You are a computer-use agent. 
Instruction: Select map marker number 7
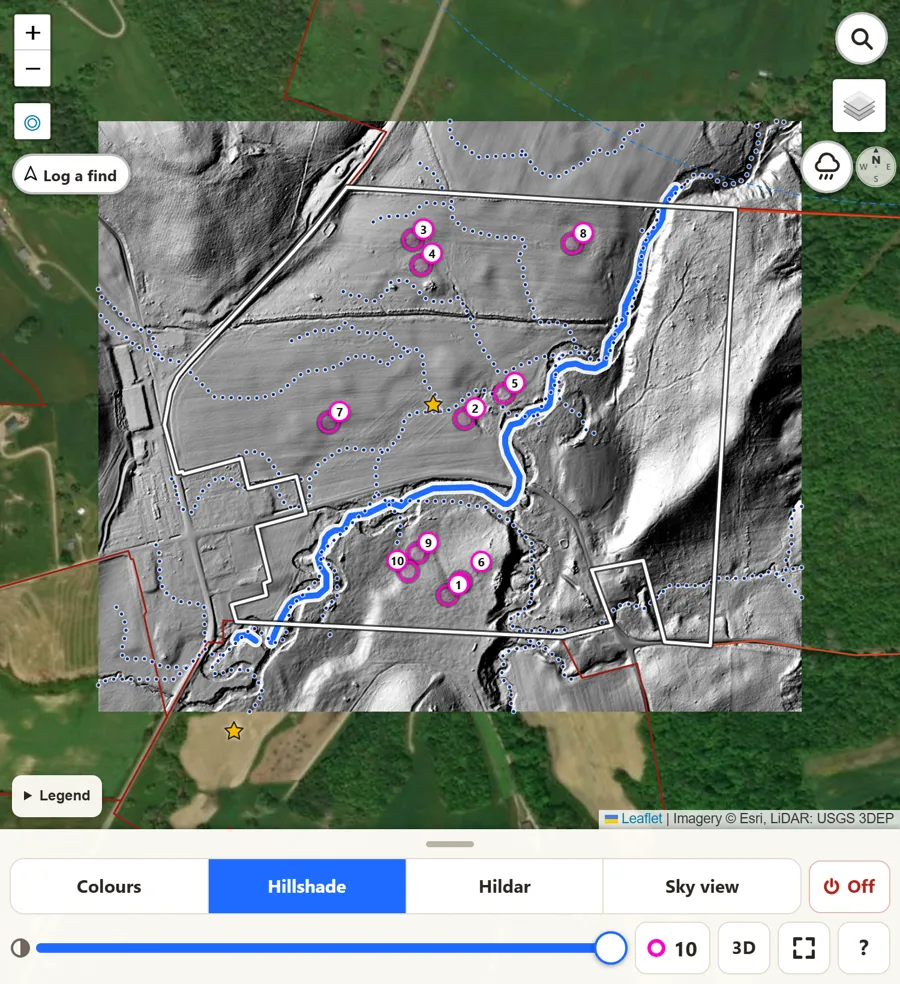(x=340, y=412)
